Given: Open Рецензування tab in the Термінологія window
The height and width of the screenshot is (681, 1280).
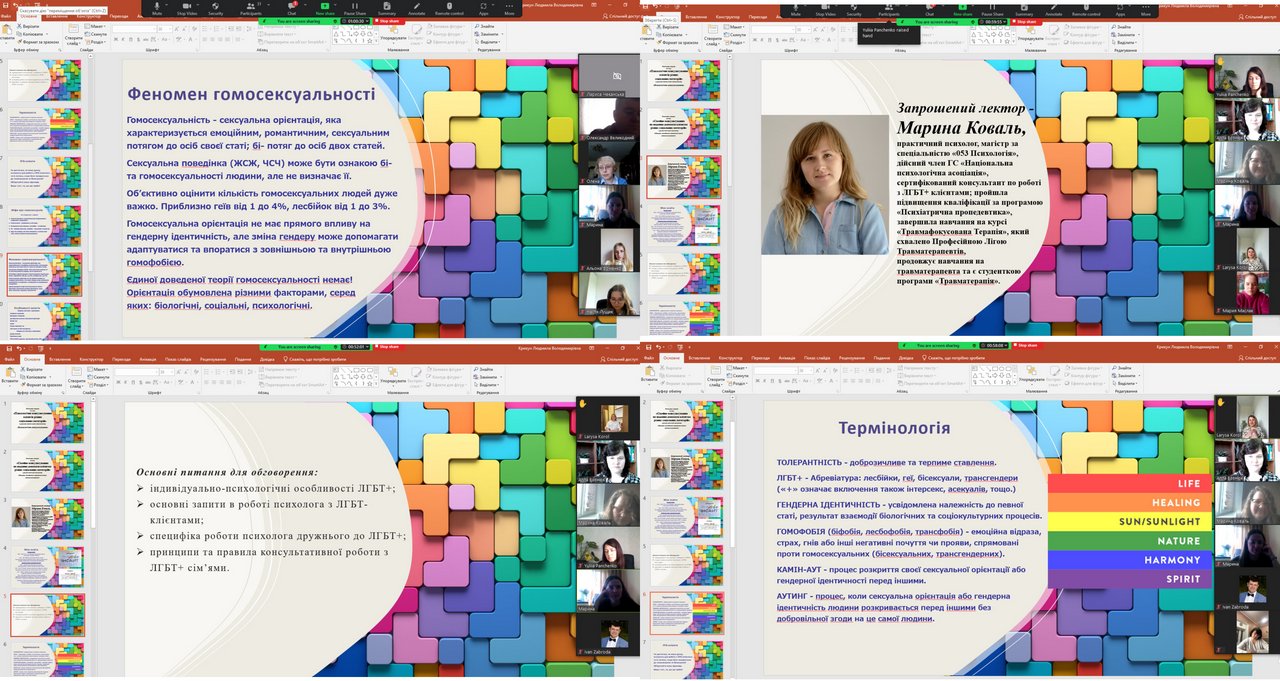Looking at the screenshot, I should point(852,358).
